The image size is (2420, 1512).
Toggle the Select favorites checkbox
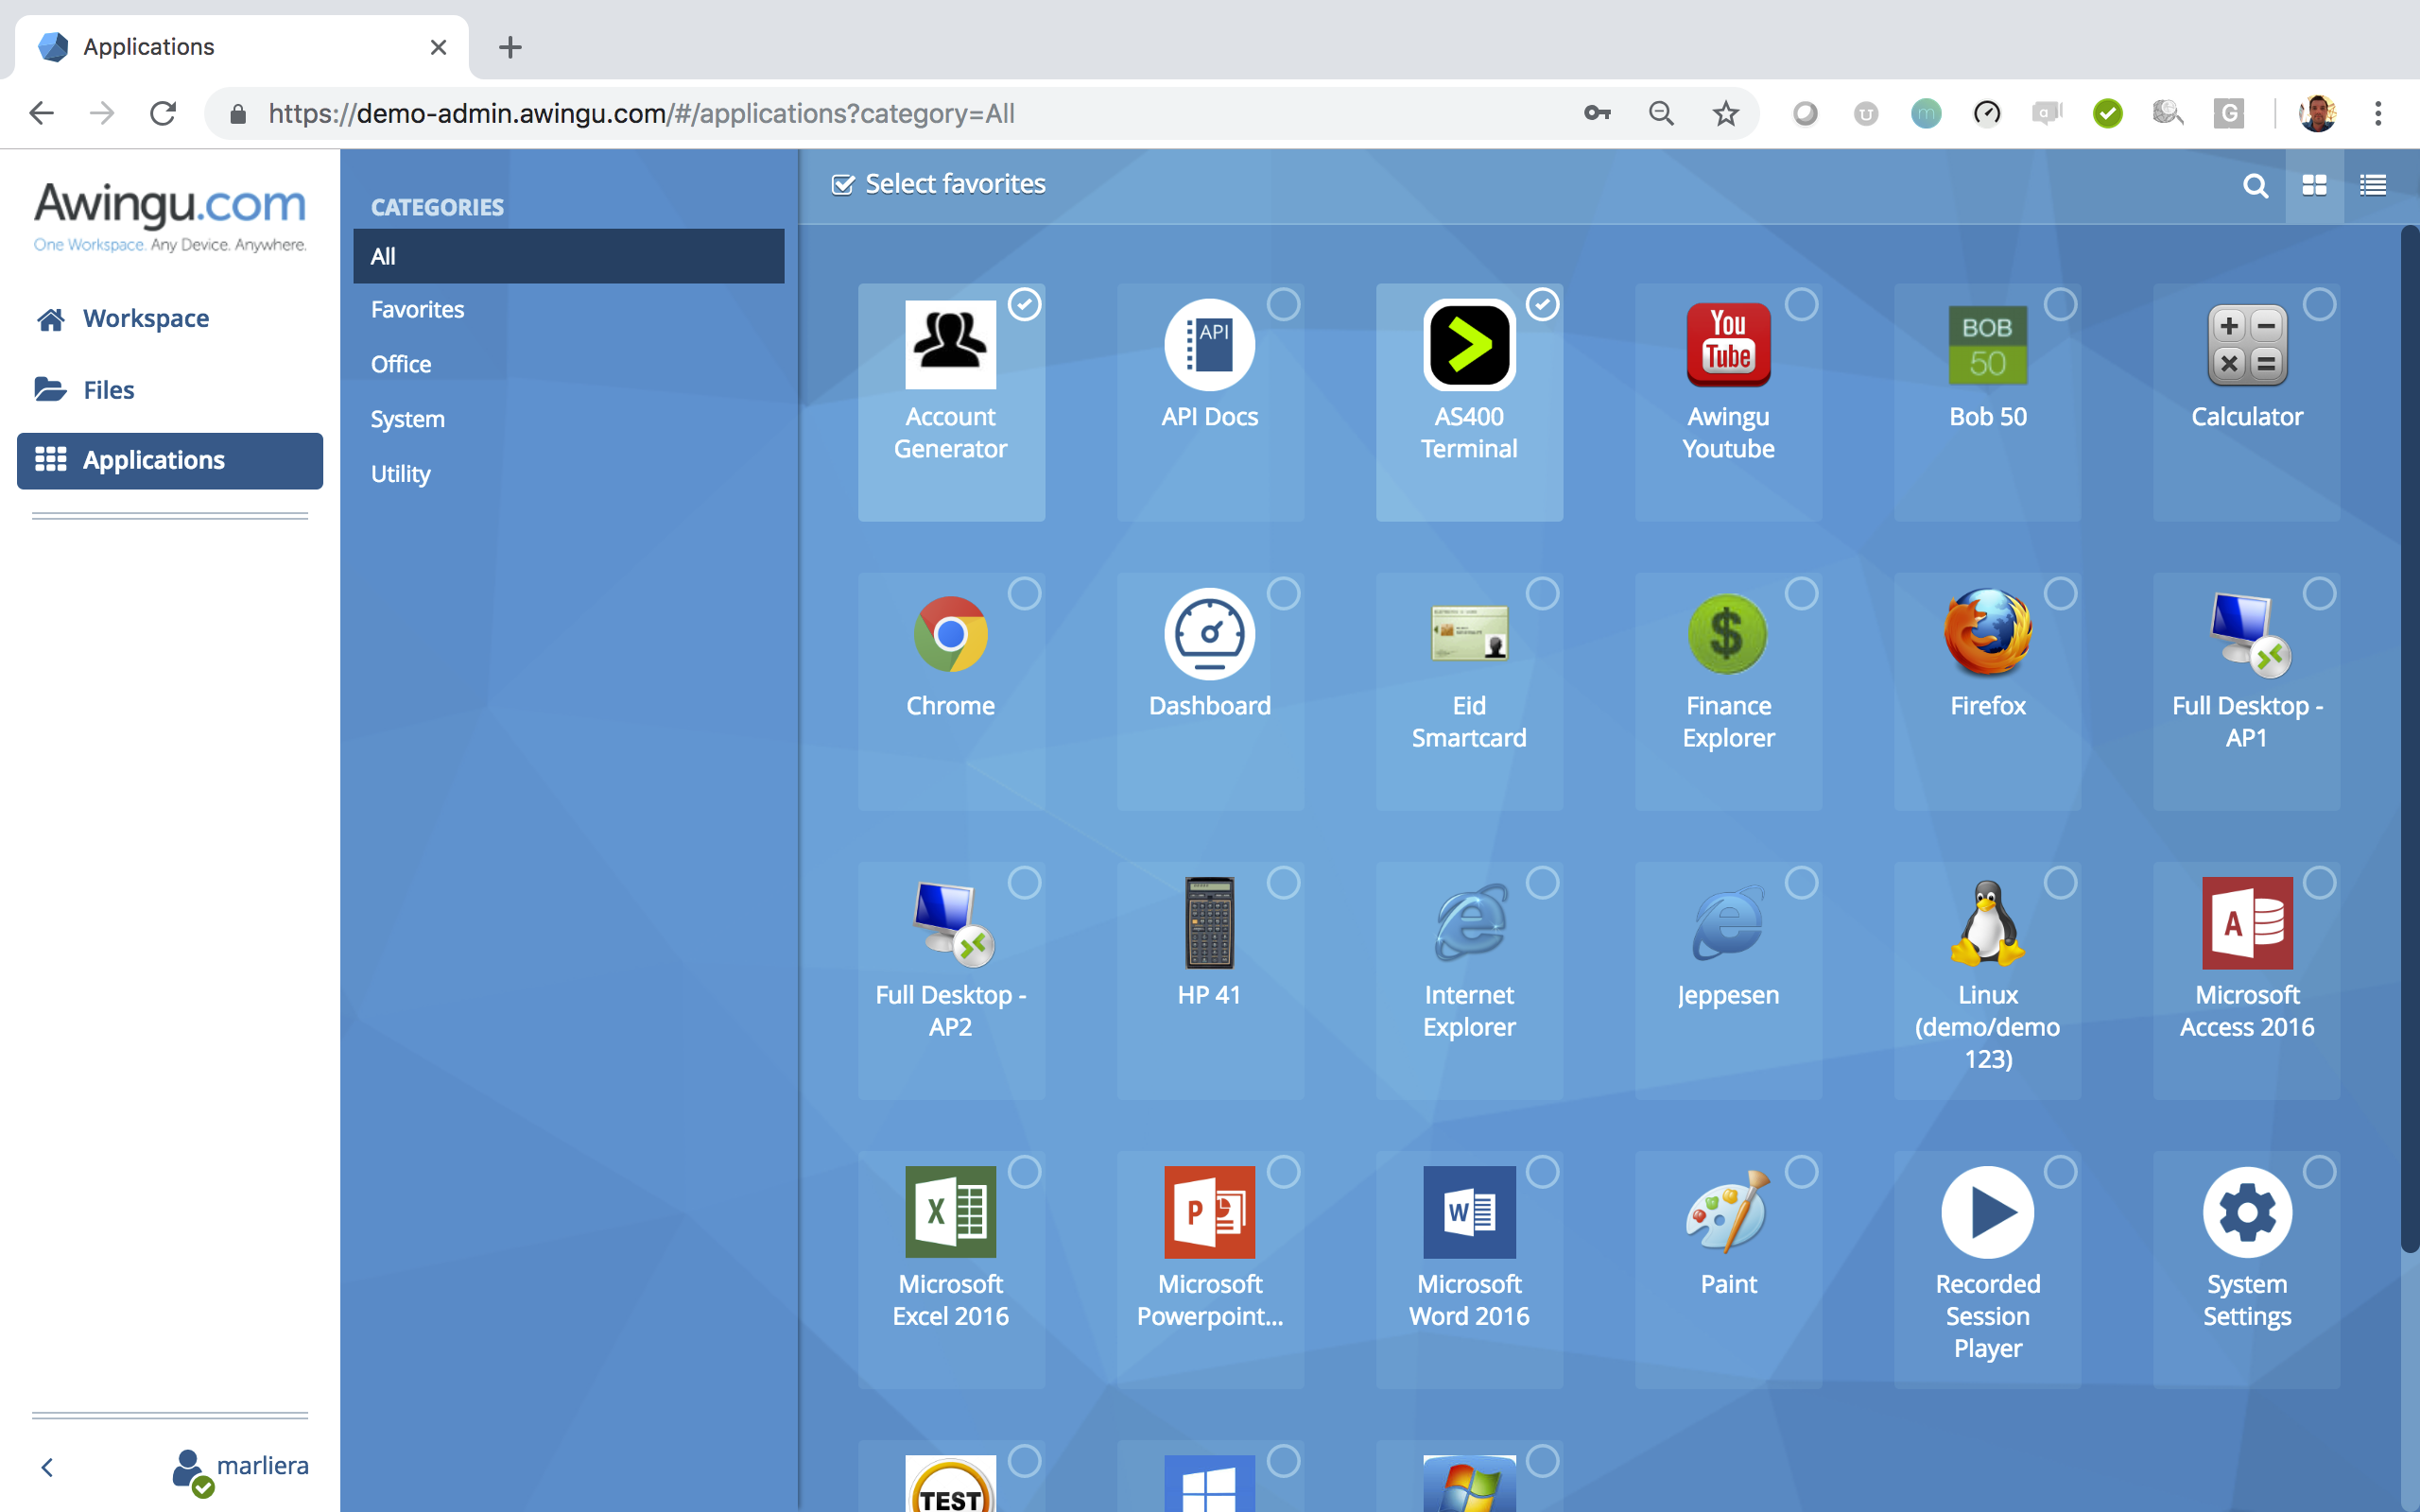842,184
